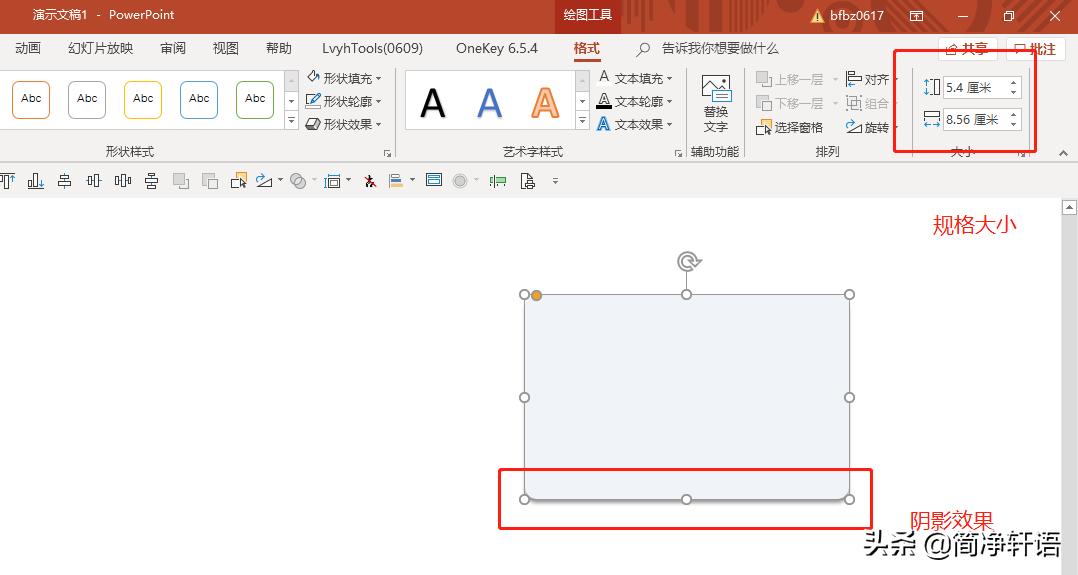Viewport: 1078px width, 575px height.
Task: Click the blue slide layout icon in quick toolbar
Action: (434, 180)
